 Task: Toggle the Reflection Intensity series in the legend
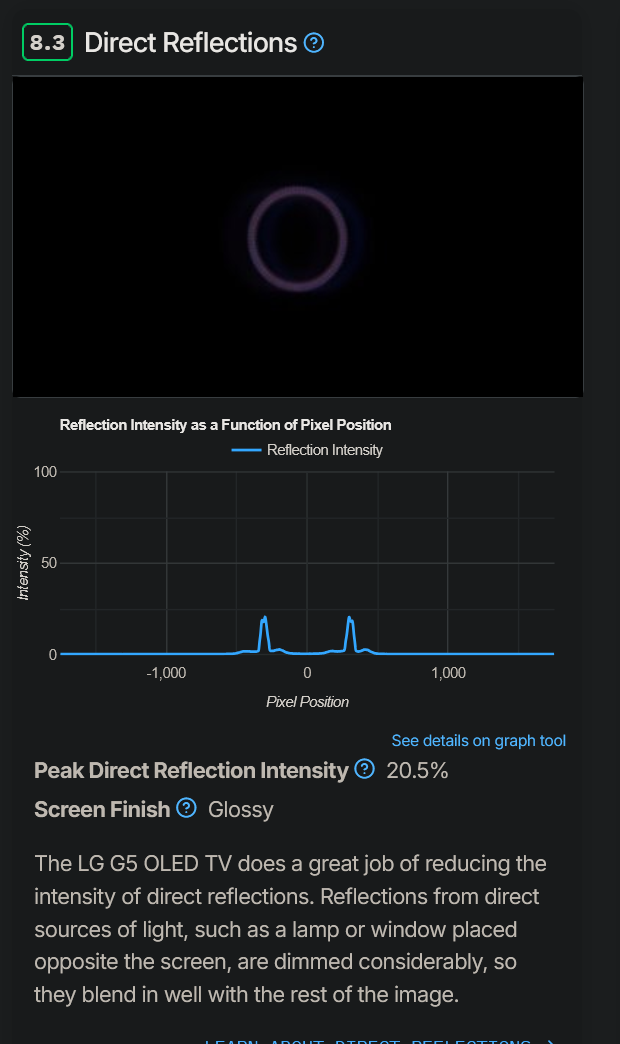click(x=307, y=450)
